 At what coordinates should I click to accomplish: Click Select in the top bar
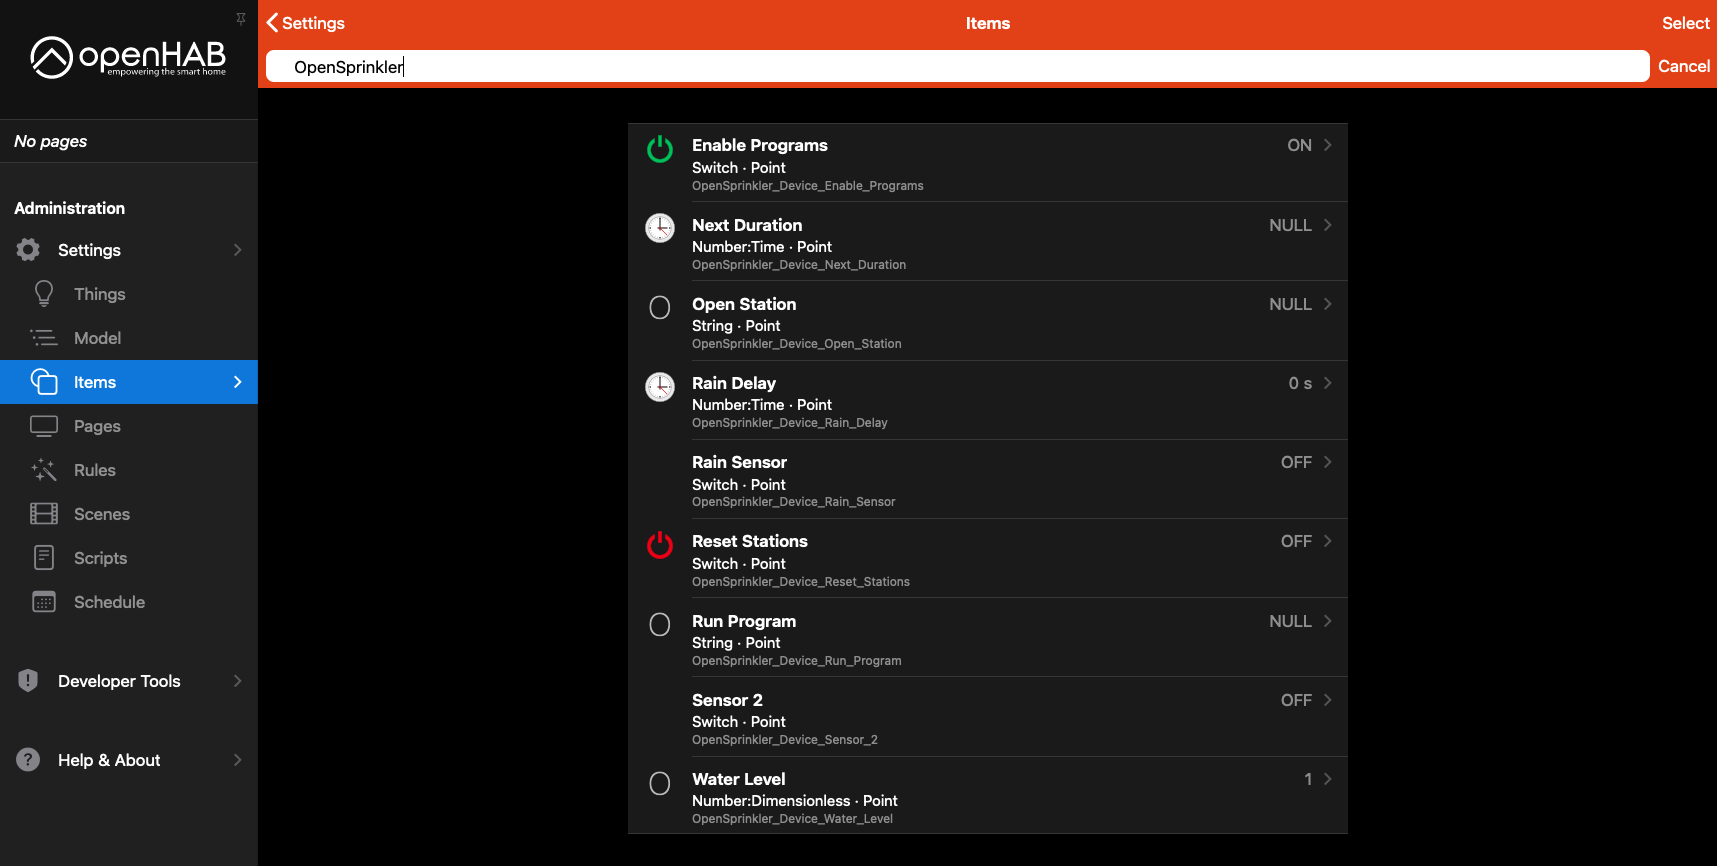coord(1685,23)
